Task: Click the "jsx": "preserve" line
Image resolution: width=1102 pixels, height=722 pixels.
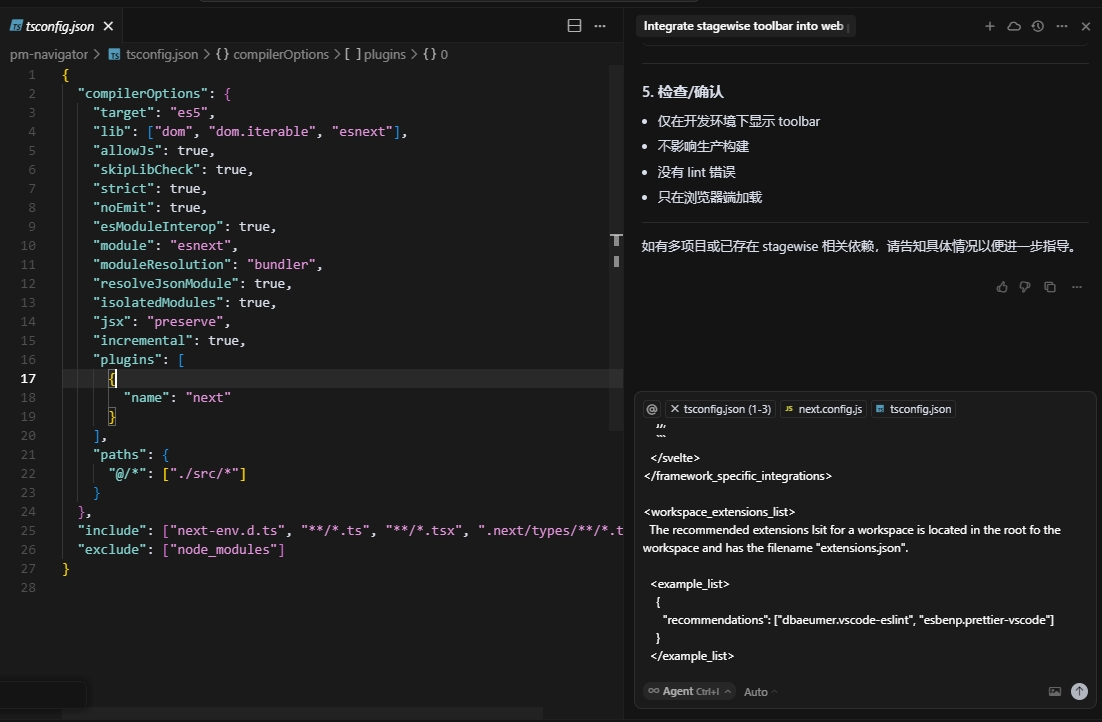Action: pyautogui.click(x=162, y=321)
